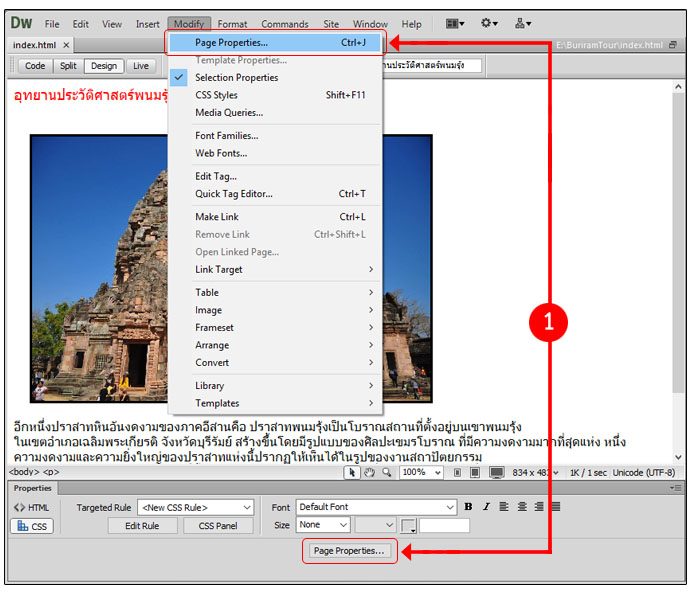Click the Bold formatting icon

468,507
